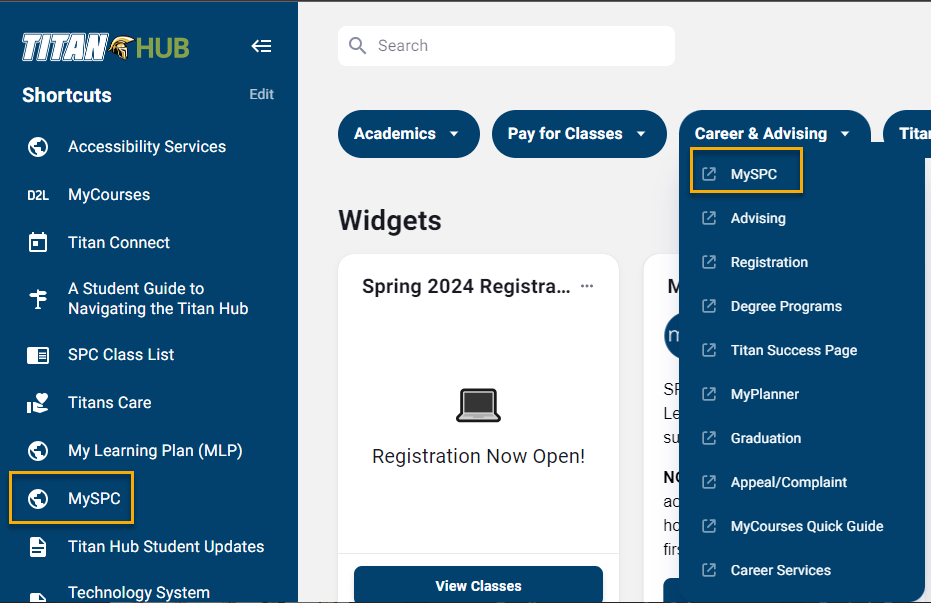Click the external-link icon beside Registration

[709, 262]
